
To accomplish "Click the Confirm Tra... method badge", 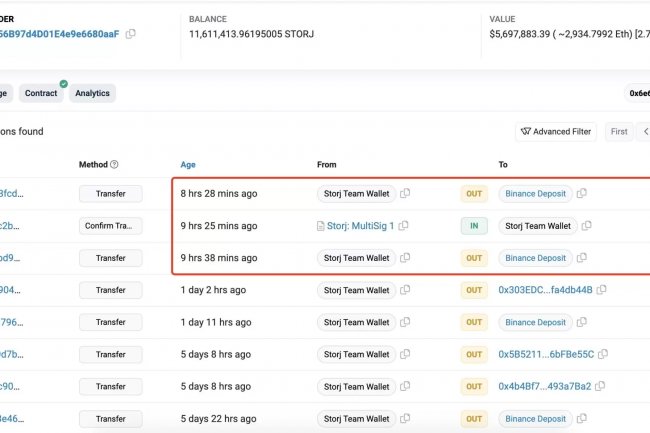I will (x=110, y=226).
